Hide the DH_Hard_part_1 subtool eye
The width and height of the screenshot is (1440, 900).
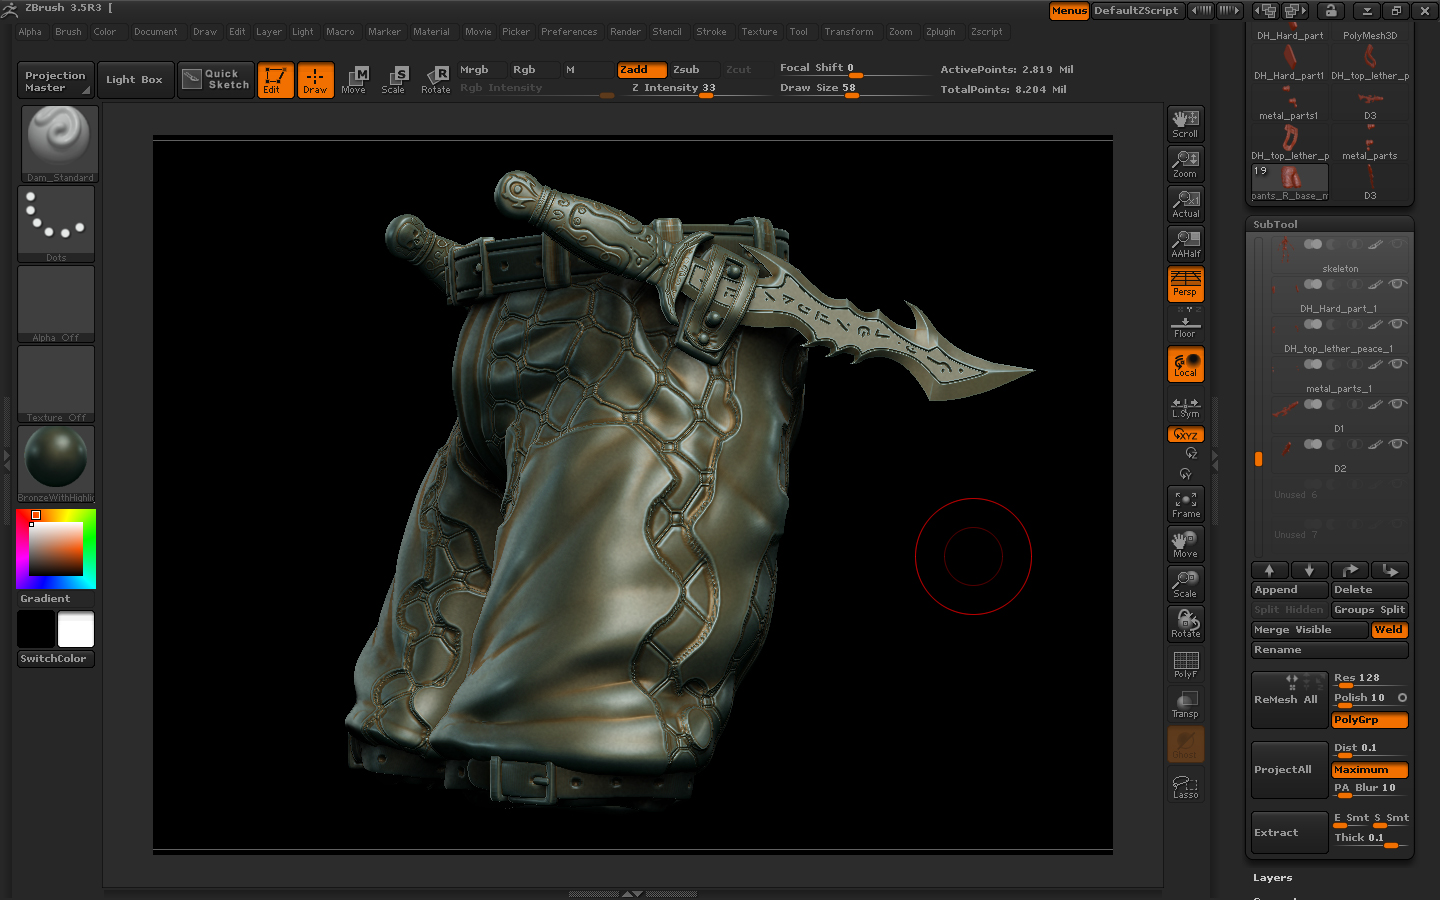(1397, 284)
